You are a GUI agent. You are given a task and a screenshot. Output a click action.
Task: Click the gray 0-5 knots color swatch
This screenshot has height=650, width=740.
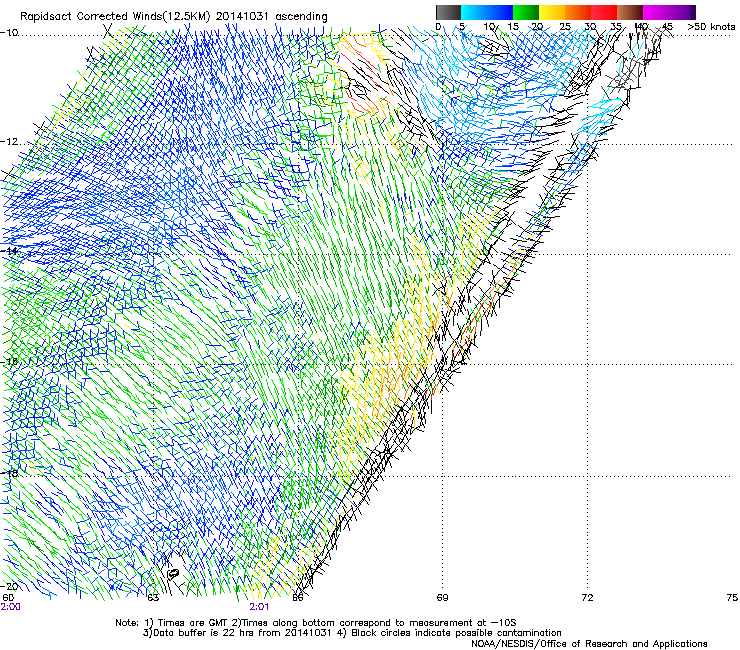tap(448, 12)
